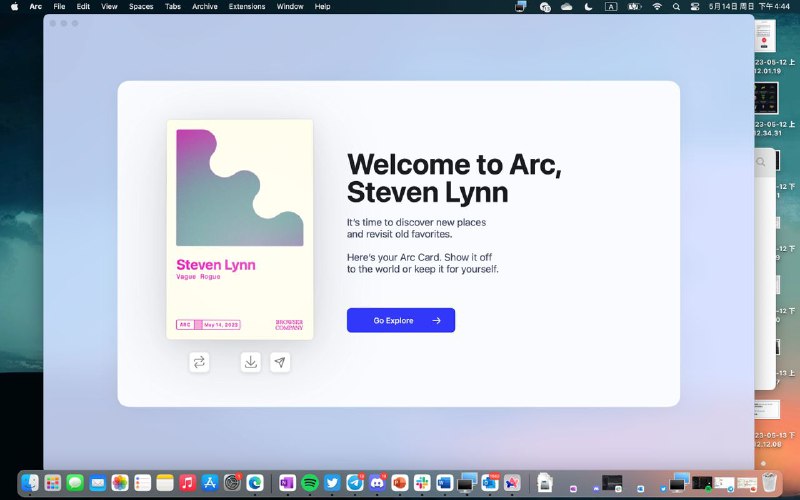The height and width of the screenshot is (500, 800).
Task: Open the Arc app menu
Action: point(36,6)
